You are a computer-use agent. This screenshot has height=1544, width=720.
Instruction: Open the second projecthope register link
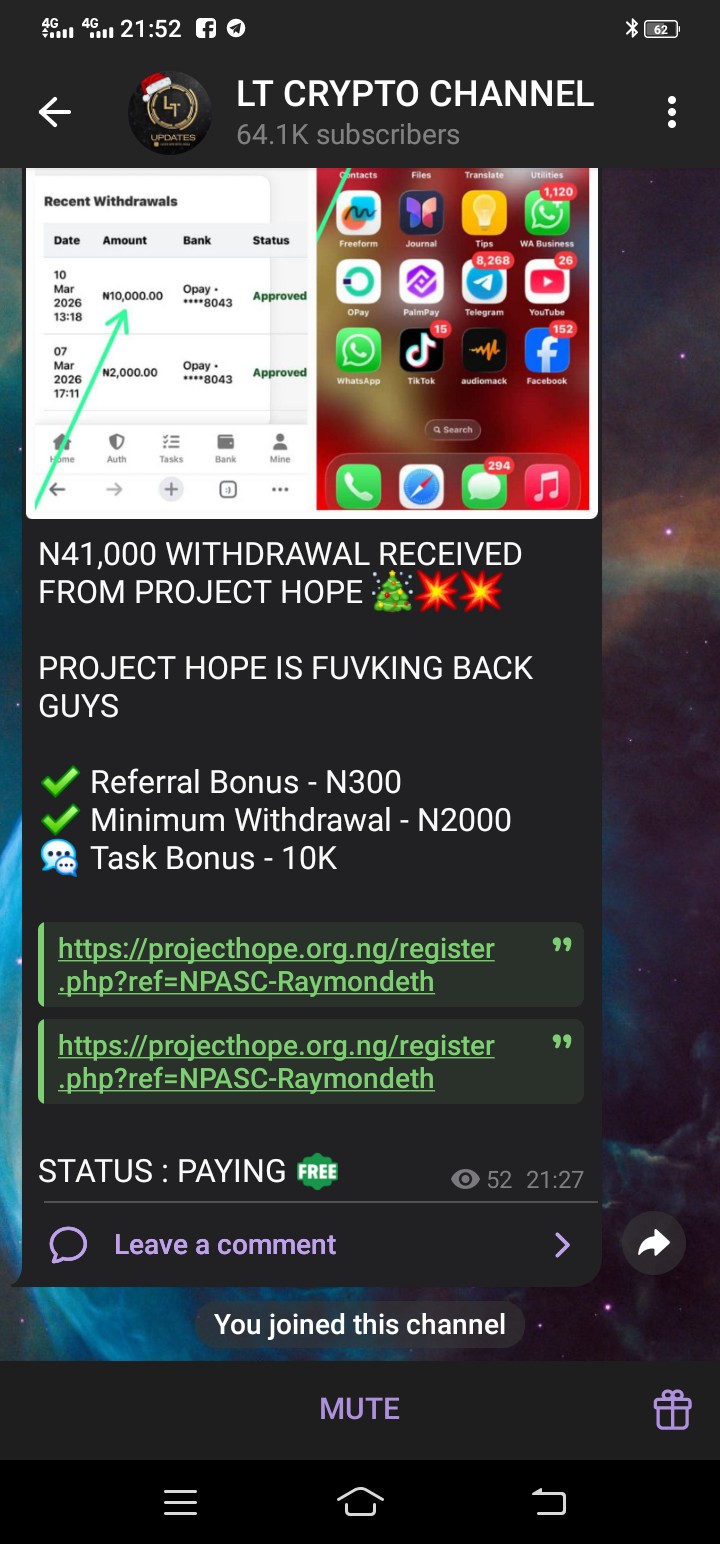[x=276, y=1062]
